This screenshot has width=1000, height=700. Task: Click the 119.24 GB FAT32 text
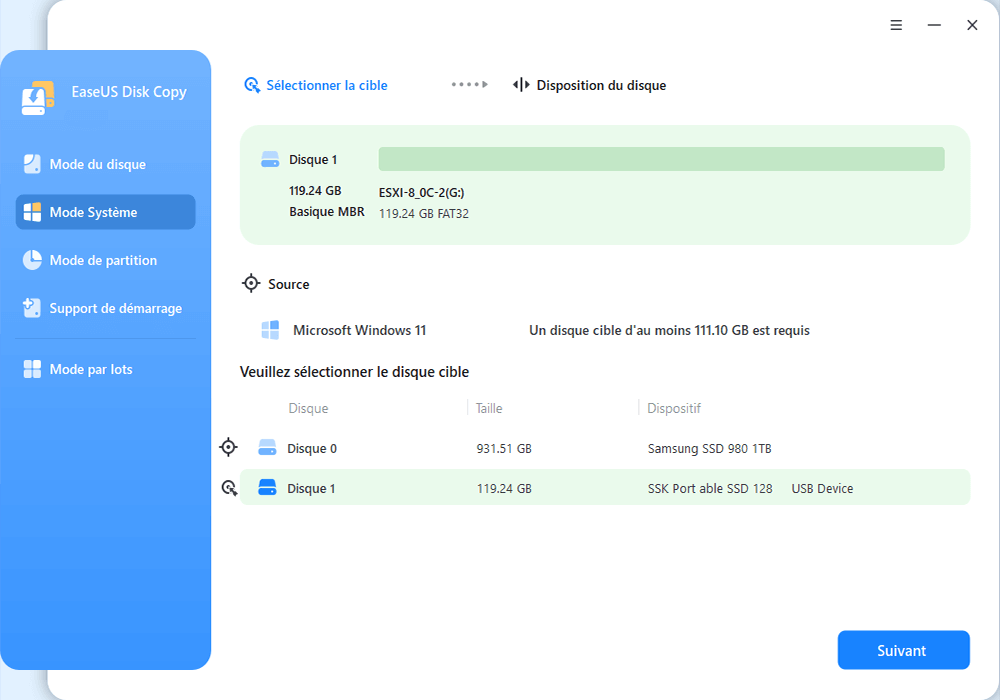click(x=424, y=214)
